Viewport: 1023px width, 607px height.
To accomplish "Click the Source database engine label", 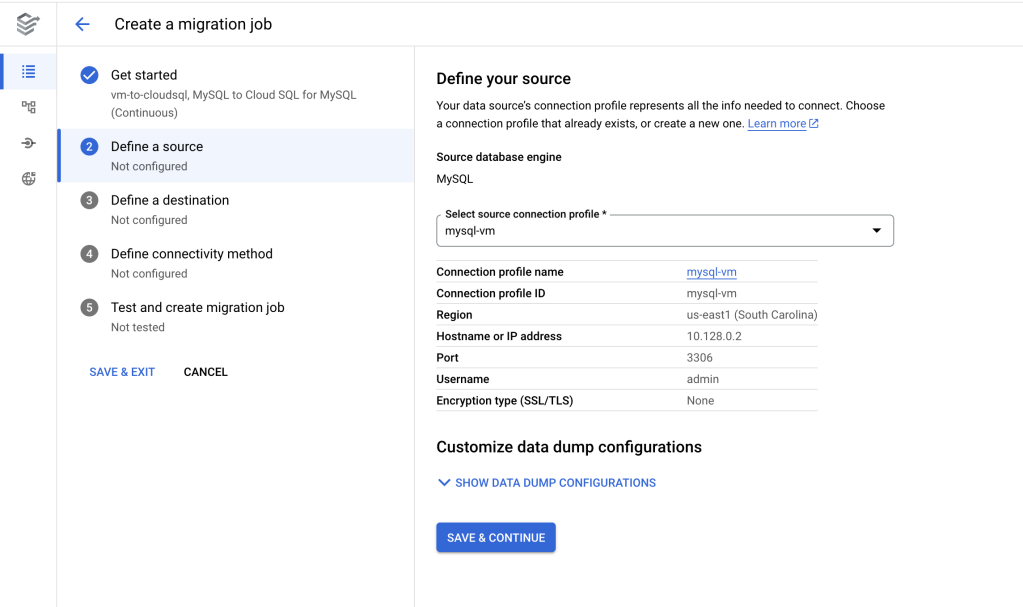I will pos(499,157).
